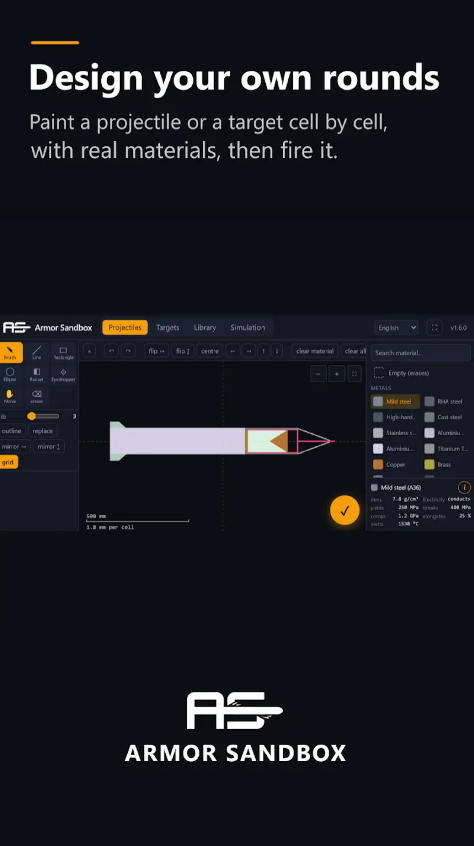Click the copper cone liner in projectile

[280, 441]
